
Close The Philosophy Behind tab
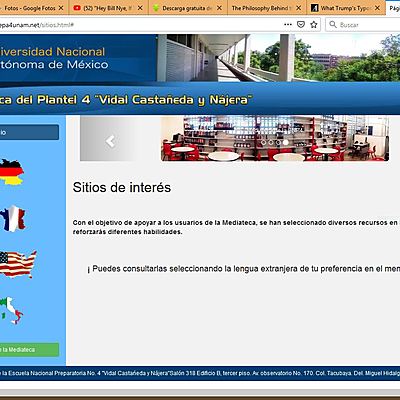pyautogui.click(x=298, y=8)
